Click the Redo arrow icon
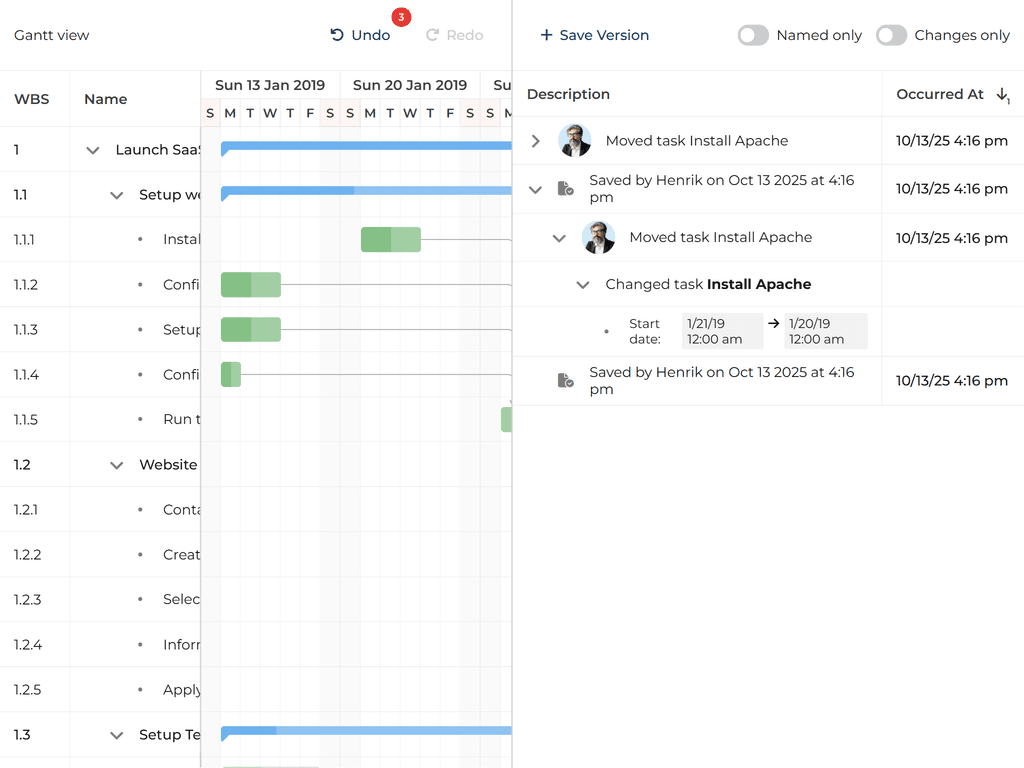Image resolution: width=1024 pixels, height=768 pixels. click(x=433, y=35)
